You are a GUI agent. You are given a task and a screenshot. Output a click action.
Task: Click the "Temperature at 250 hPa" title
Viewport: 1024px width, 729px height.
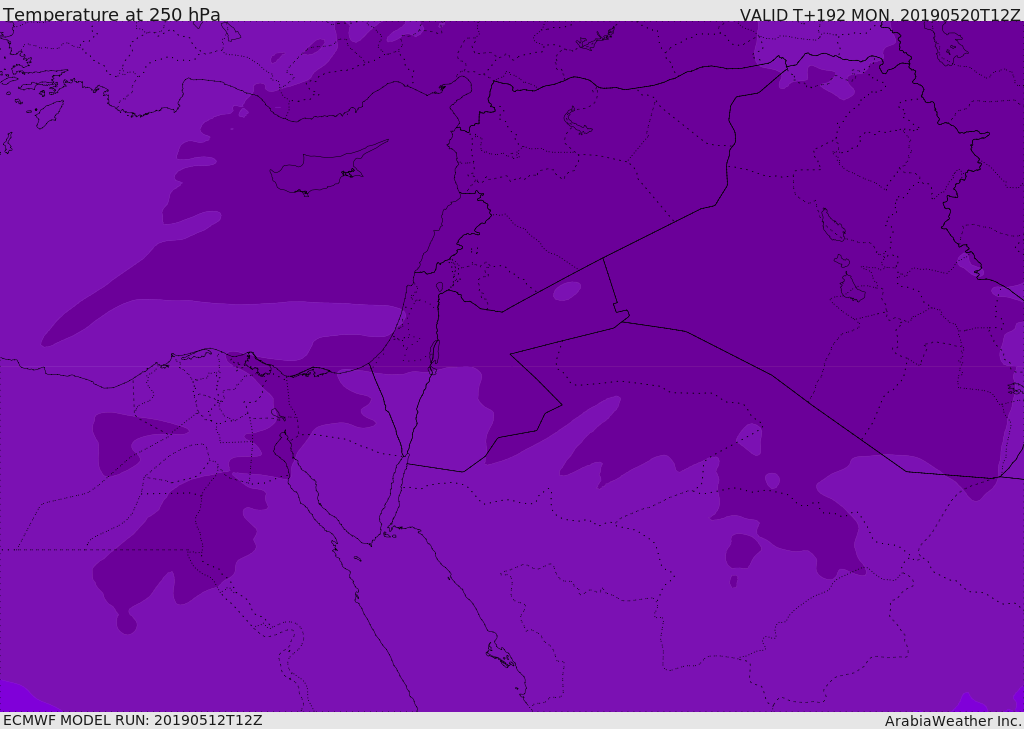(x=112, y=15)
